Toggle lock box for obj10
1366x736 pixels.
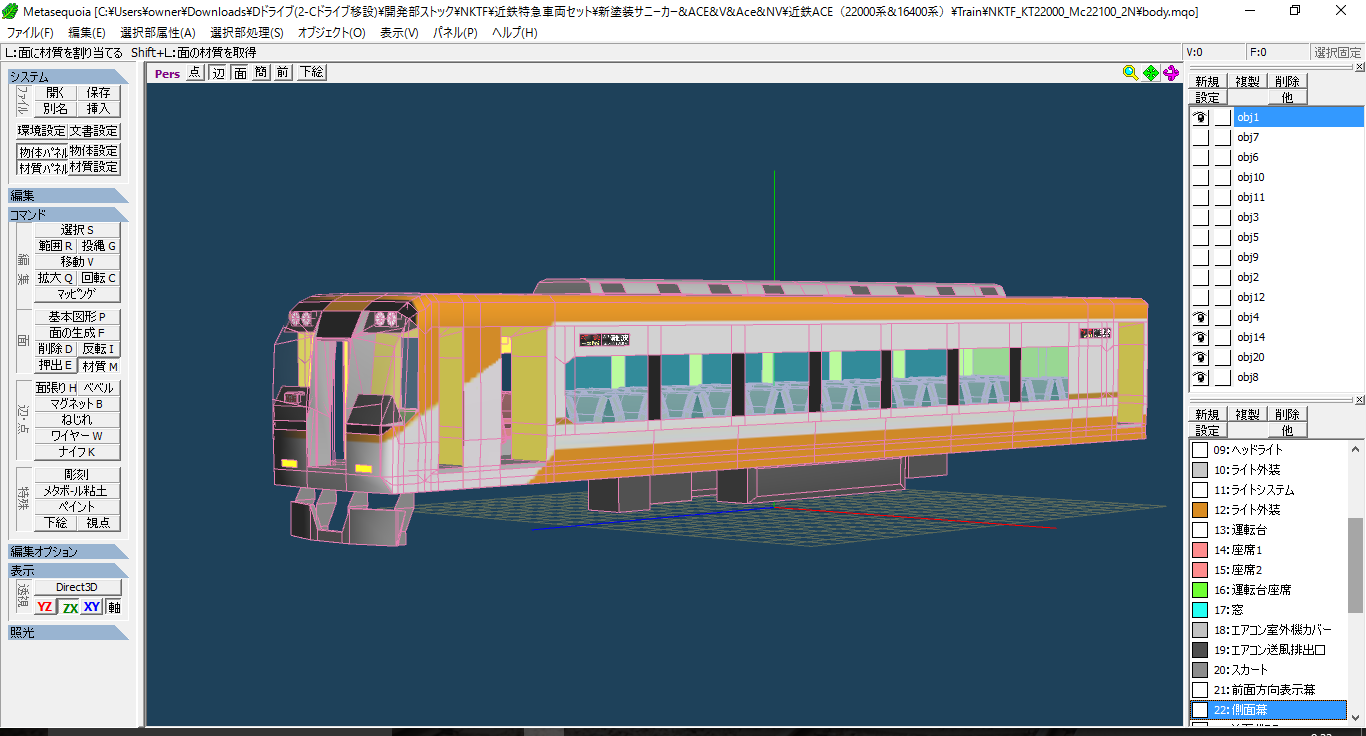point(1222,177)
